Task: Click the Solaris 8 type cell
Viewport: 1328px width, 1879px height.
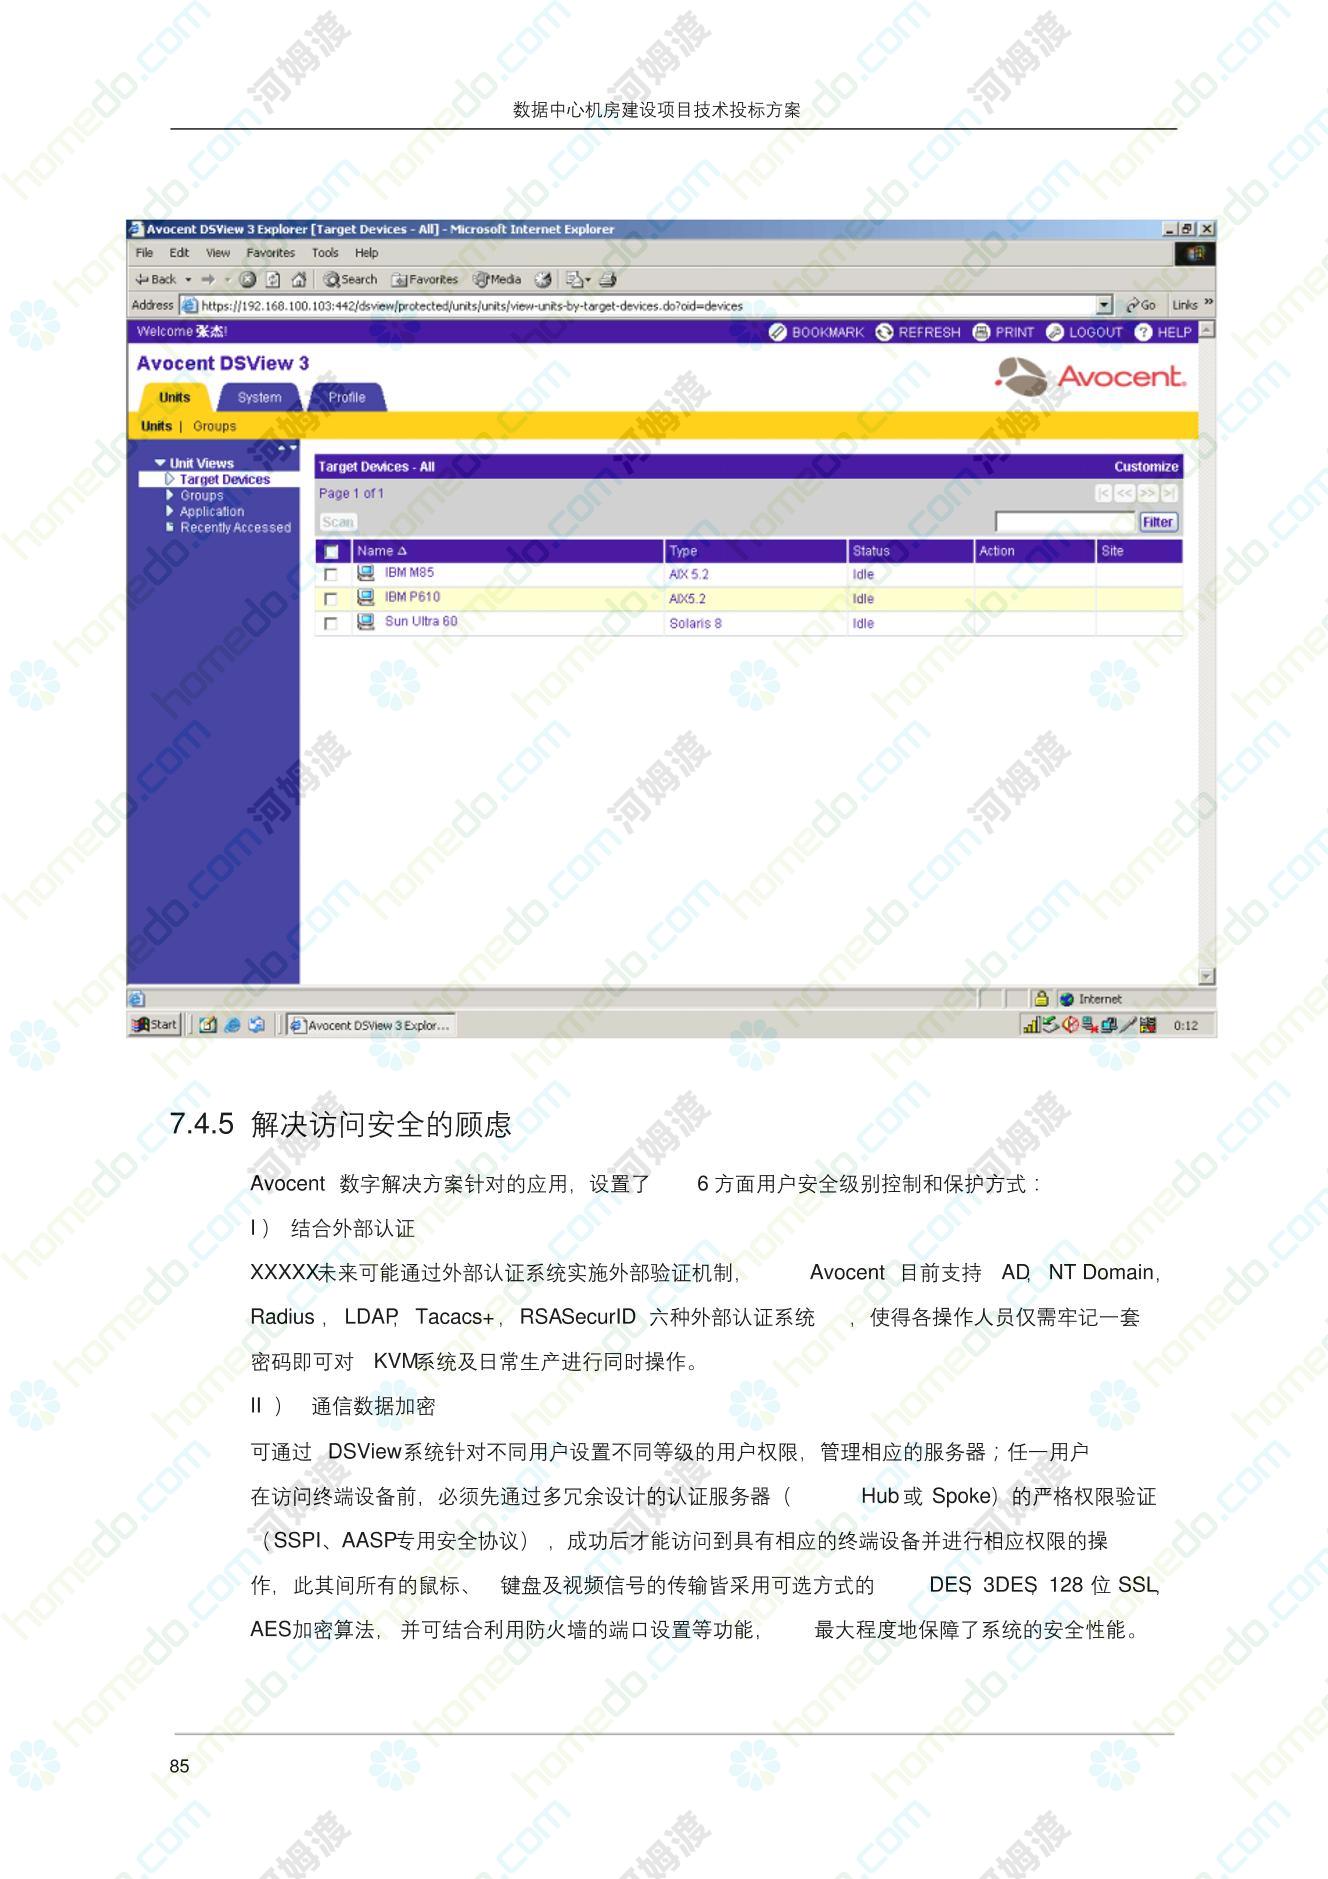Action: pyautogui.click(x=696, y=623)
